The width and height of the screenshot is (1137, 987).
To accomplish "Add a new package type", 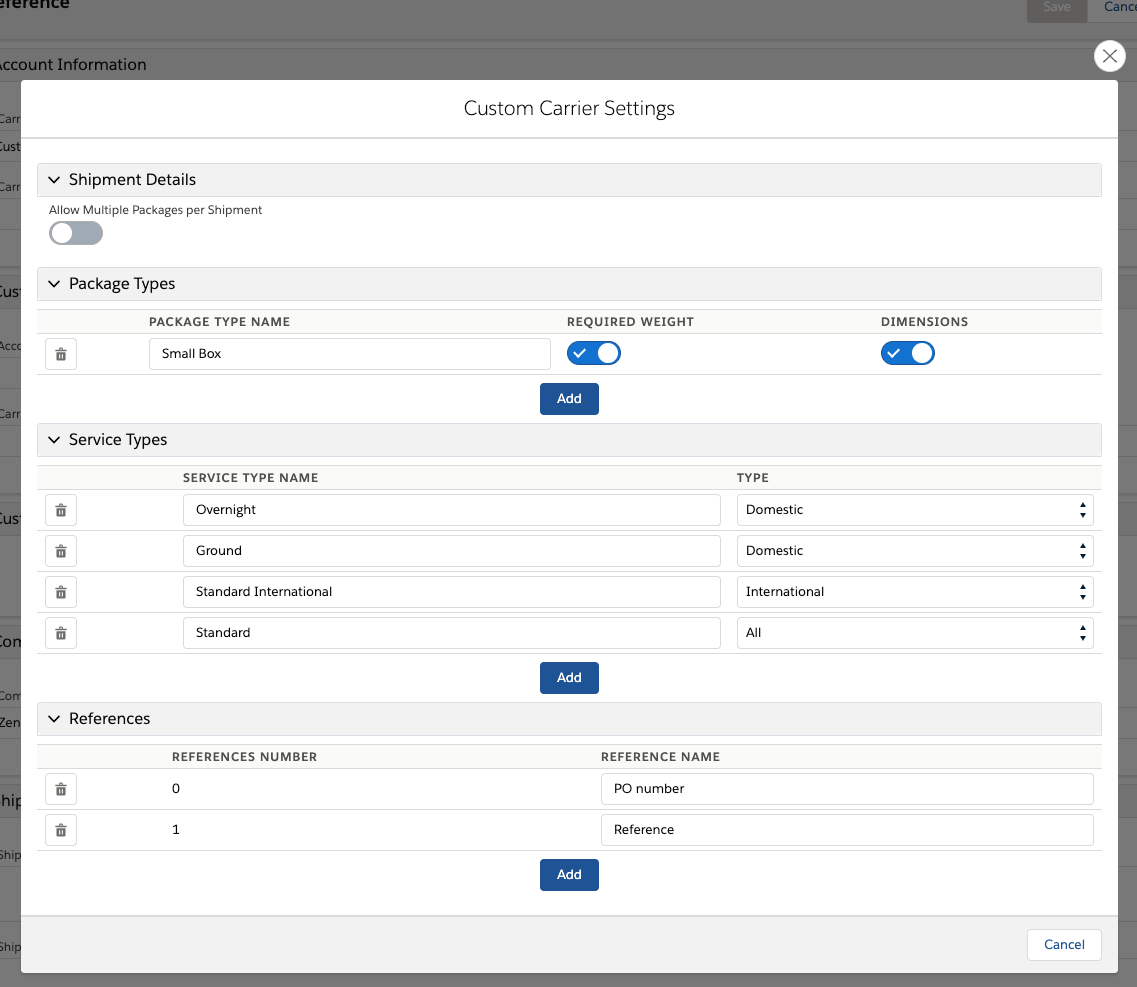I will click(569, 399).
